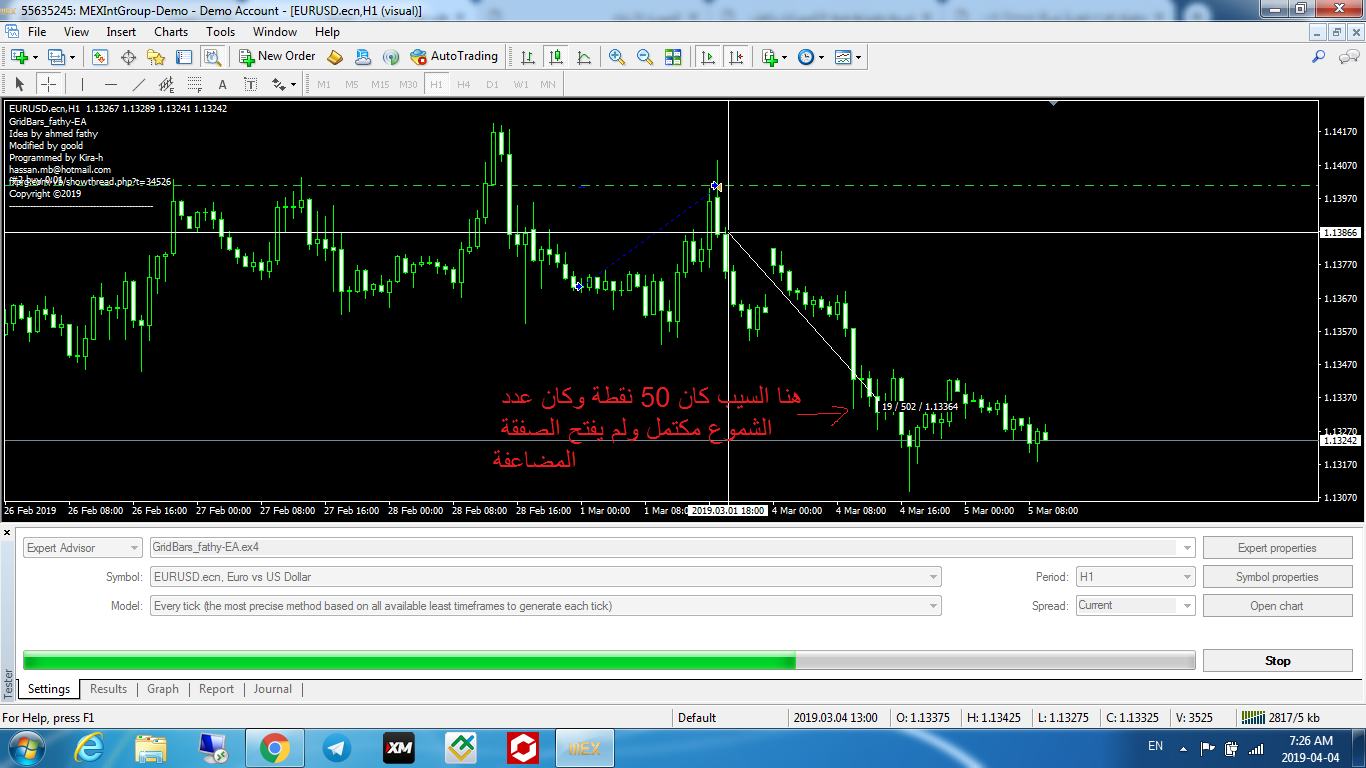Image resolution: width=1366 pixels, height=768 pixels.
Task: Open the Model dropdown with Every tick
Action: point(545,606)
